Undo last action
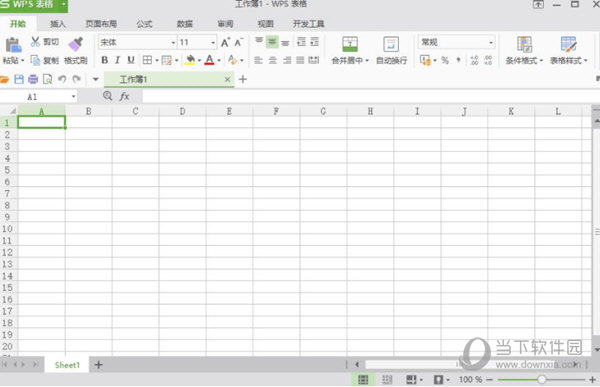Screen dimensions: 600x387 [62, 79]
